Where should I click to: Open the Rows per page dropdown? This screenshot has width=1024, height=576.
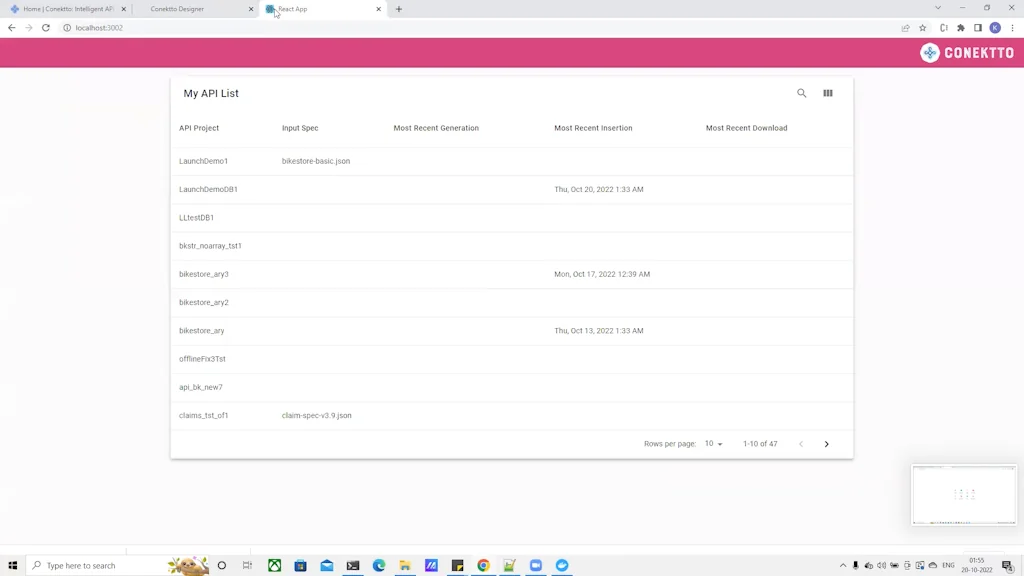714,443
